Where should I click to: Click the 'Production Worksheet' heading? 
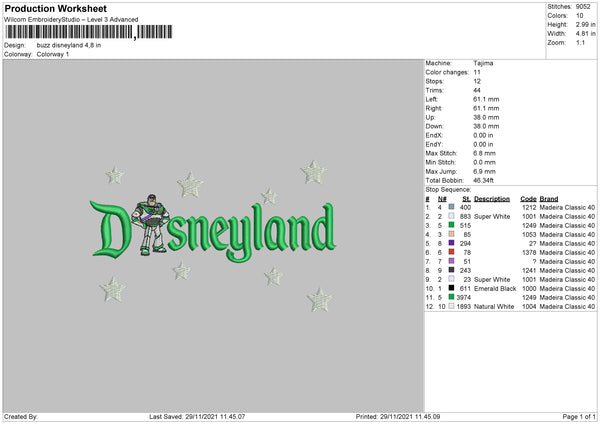[55, 8]
